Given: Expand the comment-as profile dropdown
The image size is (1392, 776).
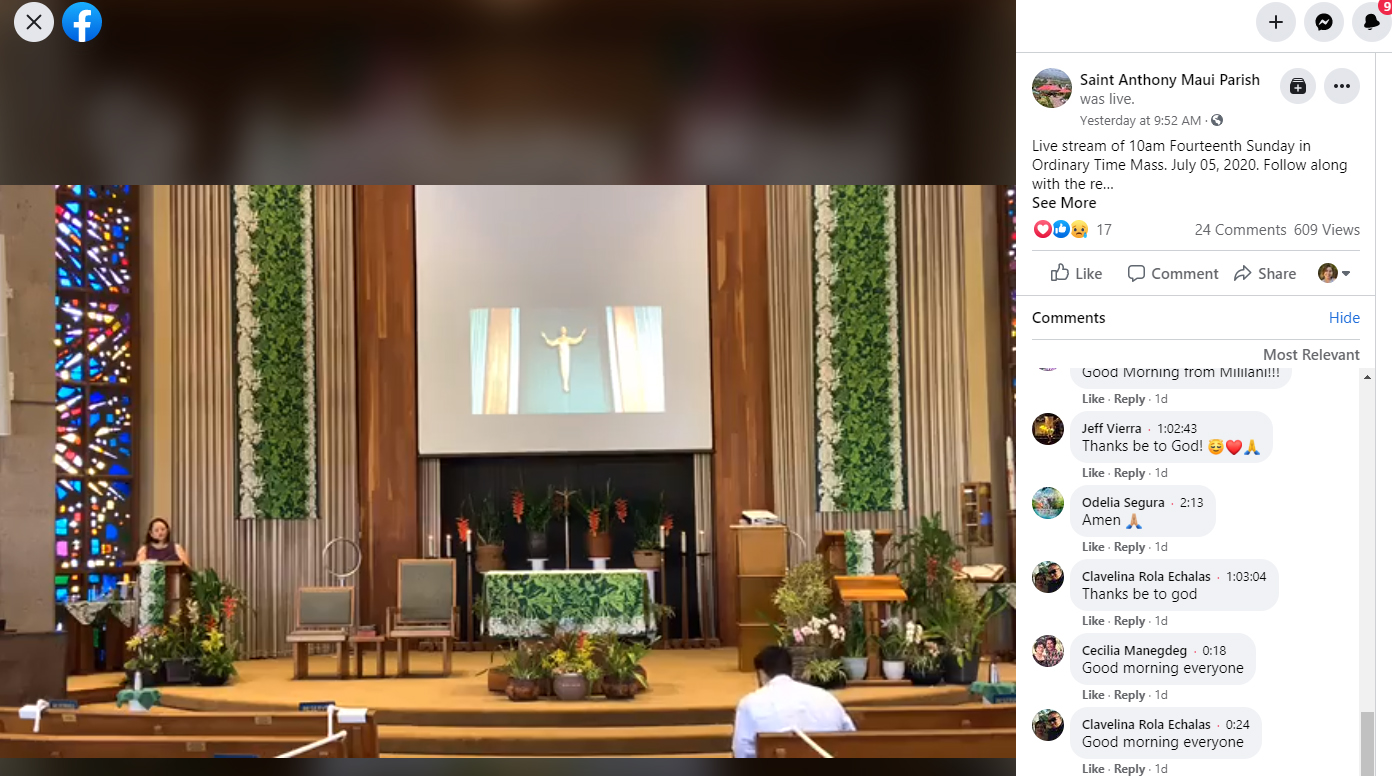Looking at the screenshot, I should [x=1335, y=274].
